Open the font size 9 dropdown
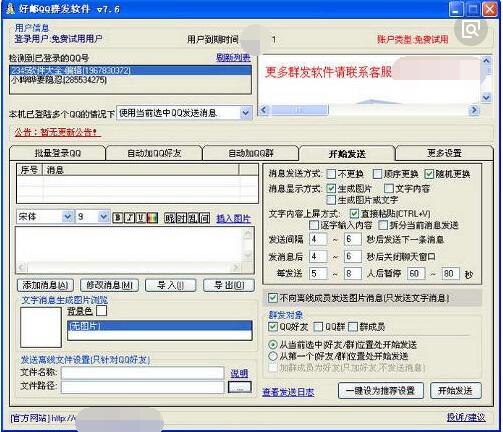Screen dimensions: 503x432 point(104,217)
